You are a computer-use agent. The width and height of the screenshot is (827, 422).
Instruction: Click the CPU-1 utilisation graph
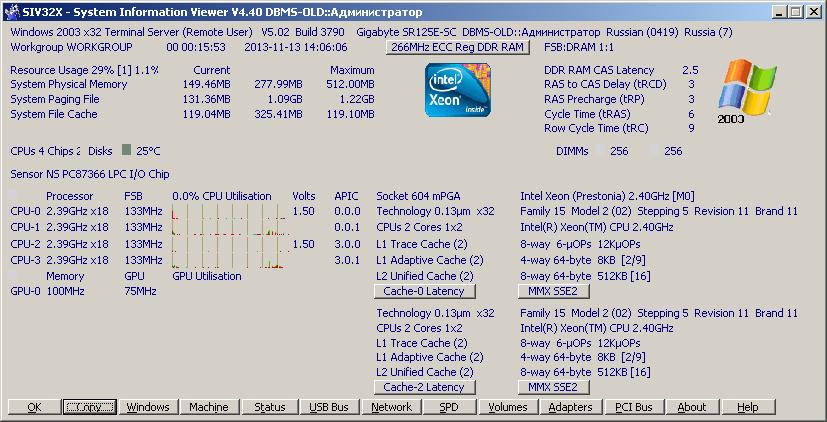(230, 227)
